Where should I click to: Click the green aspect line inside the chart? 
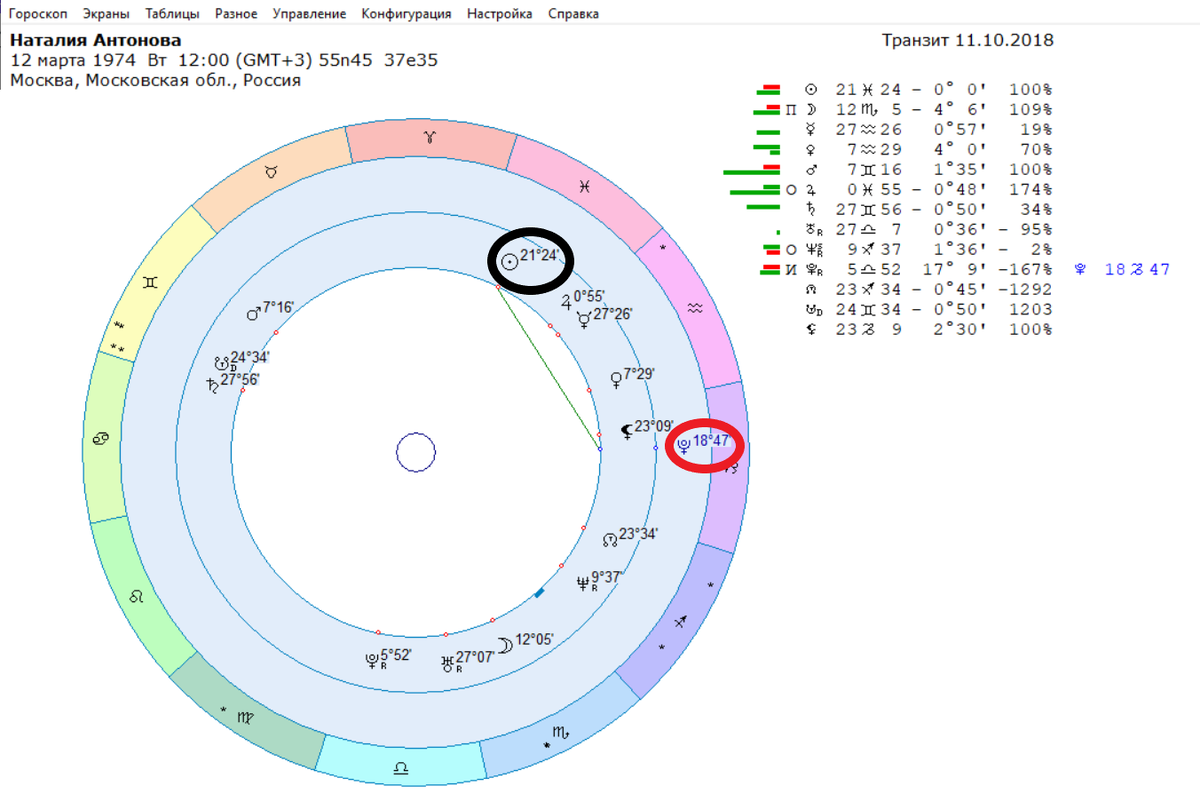point(548,367)
